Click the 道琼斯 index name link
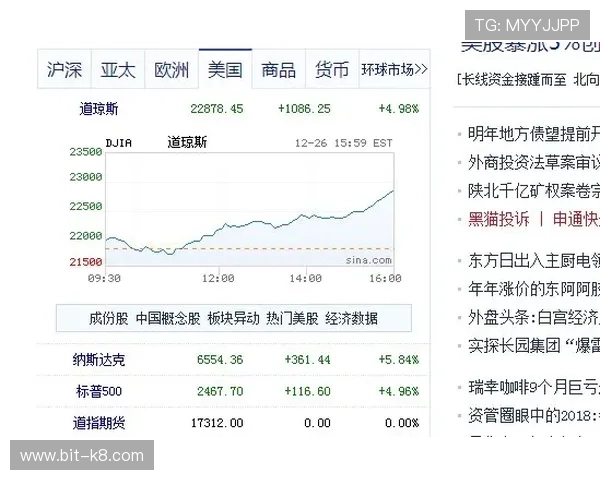This screenshot has height=480, width=600. pos(99,109)
